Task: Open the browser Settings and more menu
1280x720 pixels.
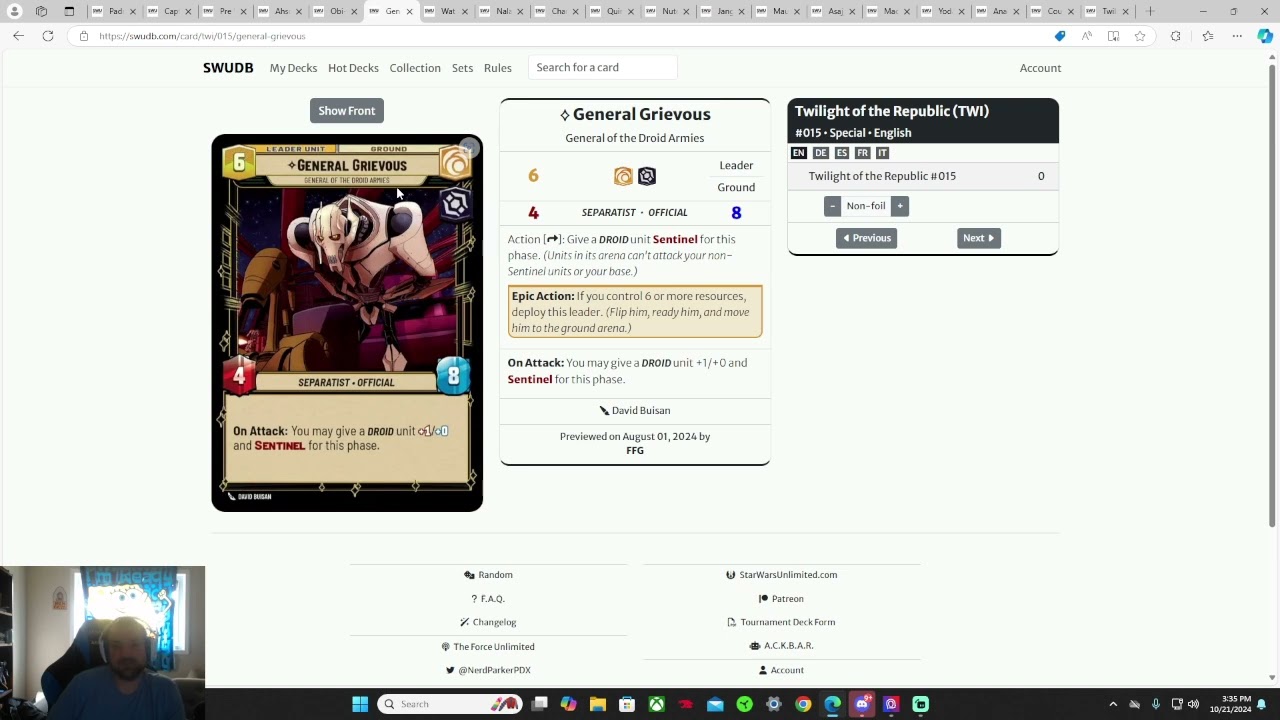Action: click(x=1237, y=36)
